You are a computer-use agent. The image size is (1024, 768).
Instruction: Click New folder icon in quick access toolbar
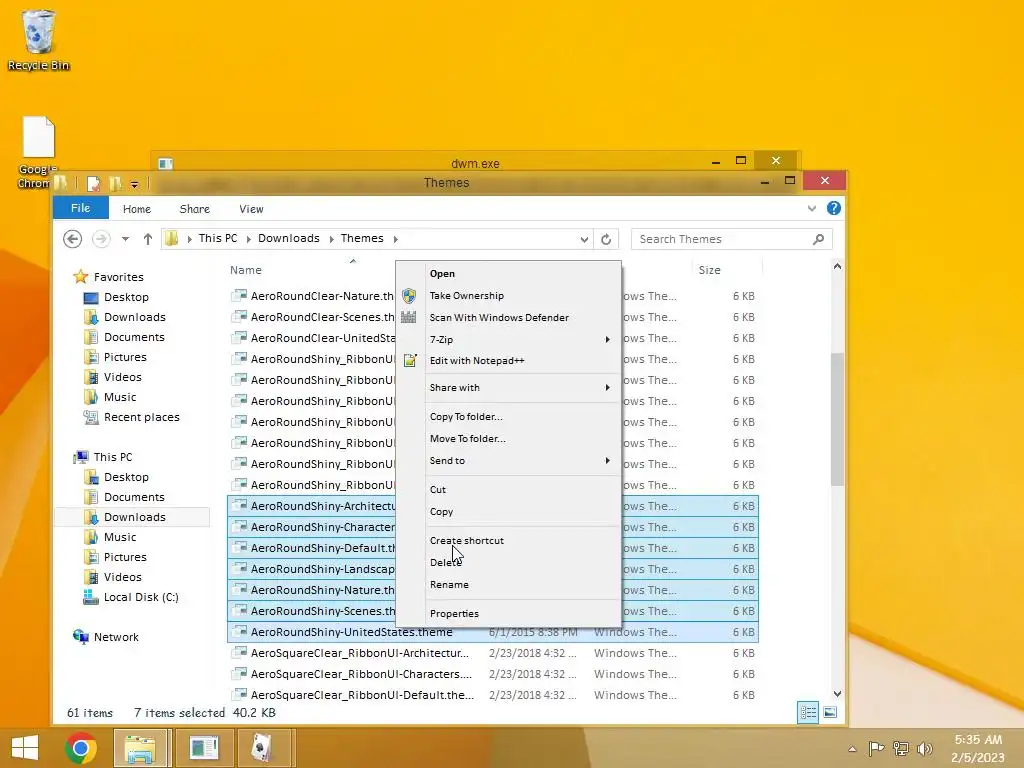point(115,184)
